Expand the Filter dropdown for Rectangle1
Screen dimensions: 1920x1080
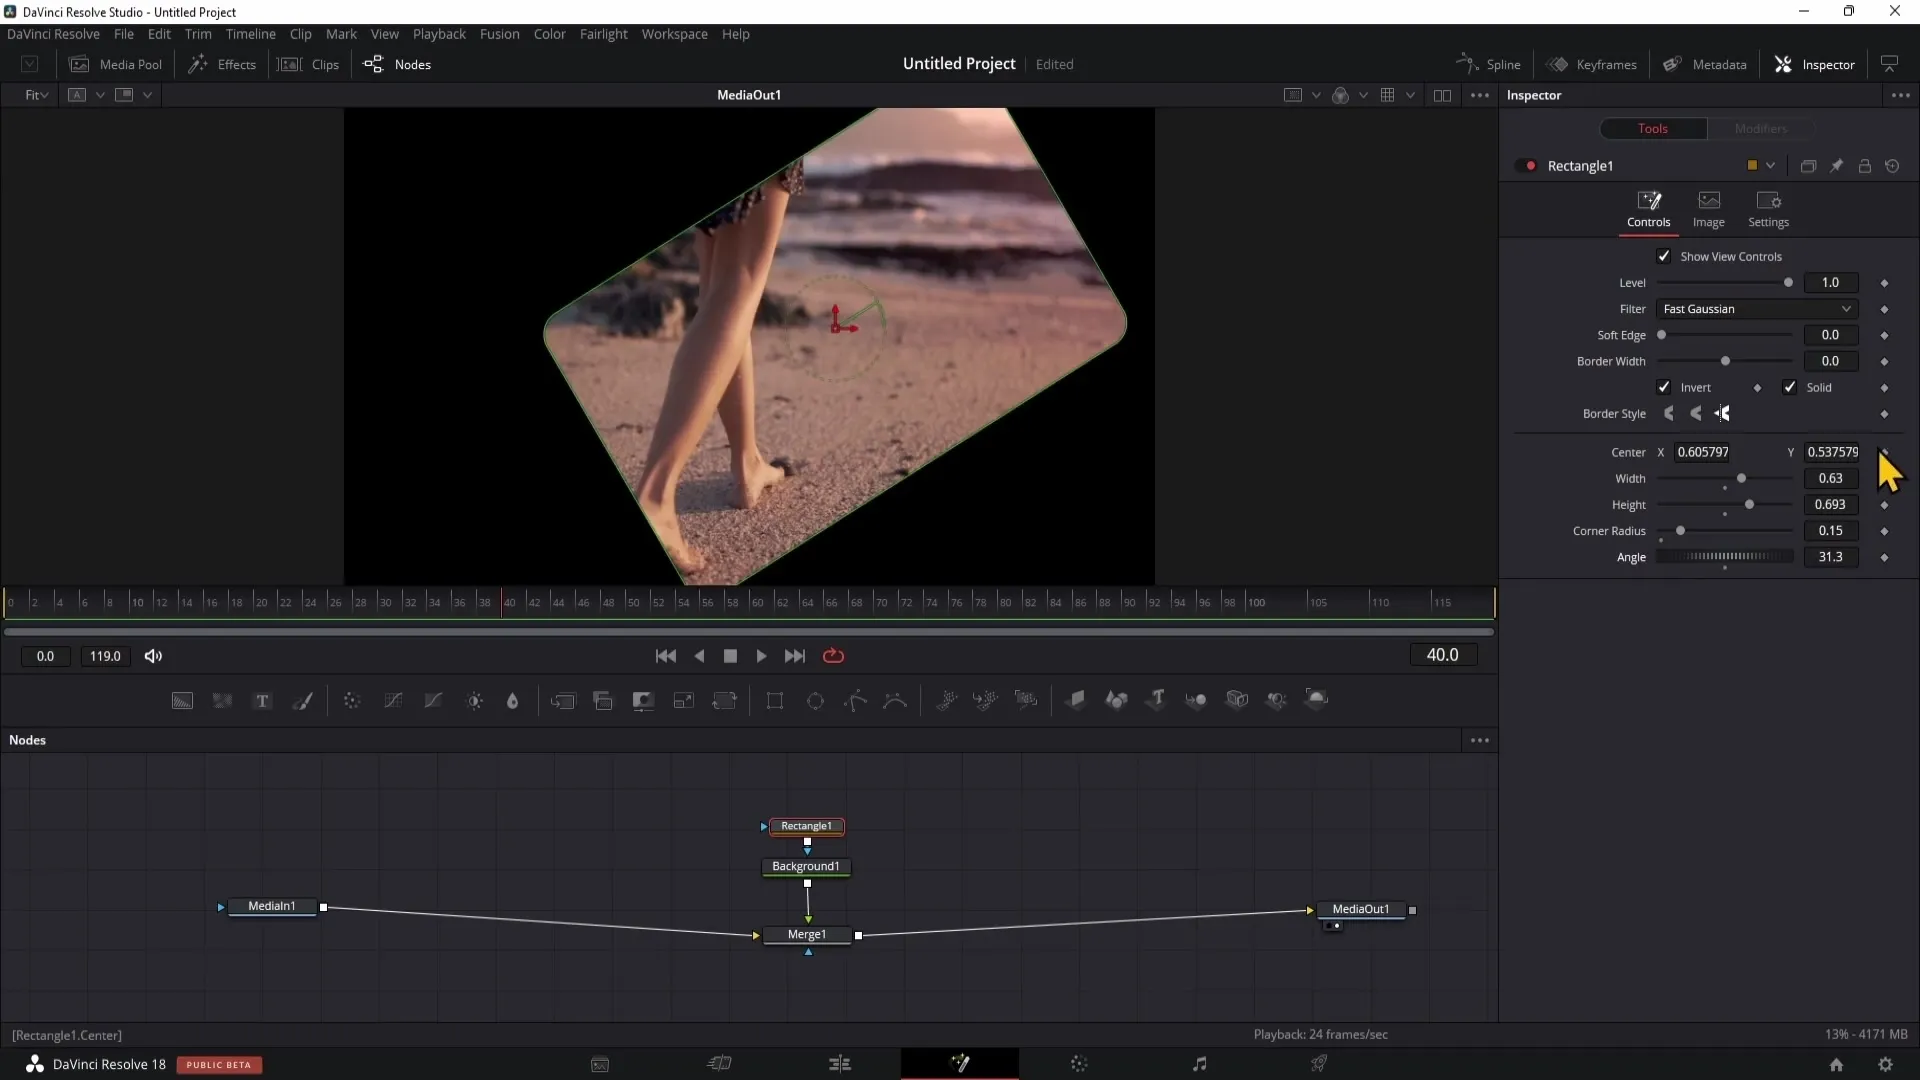point(1847,309)
